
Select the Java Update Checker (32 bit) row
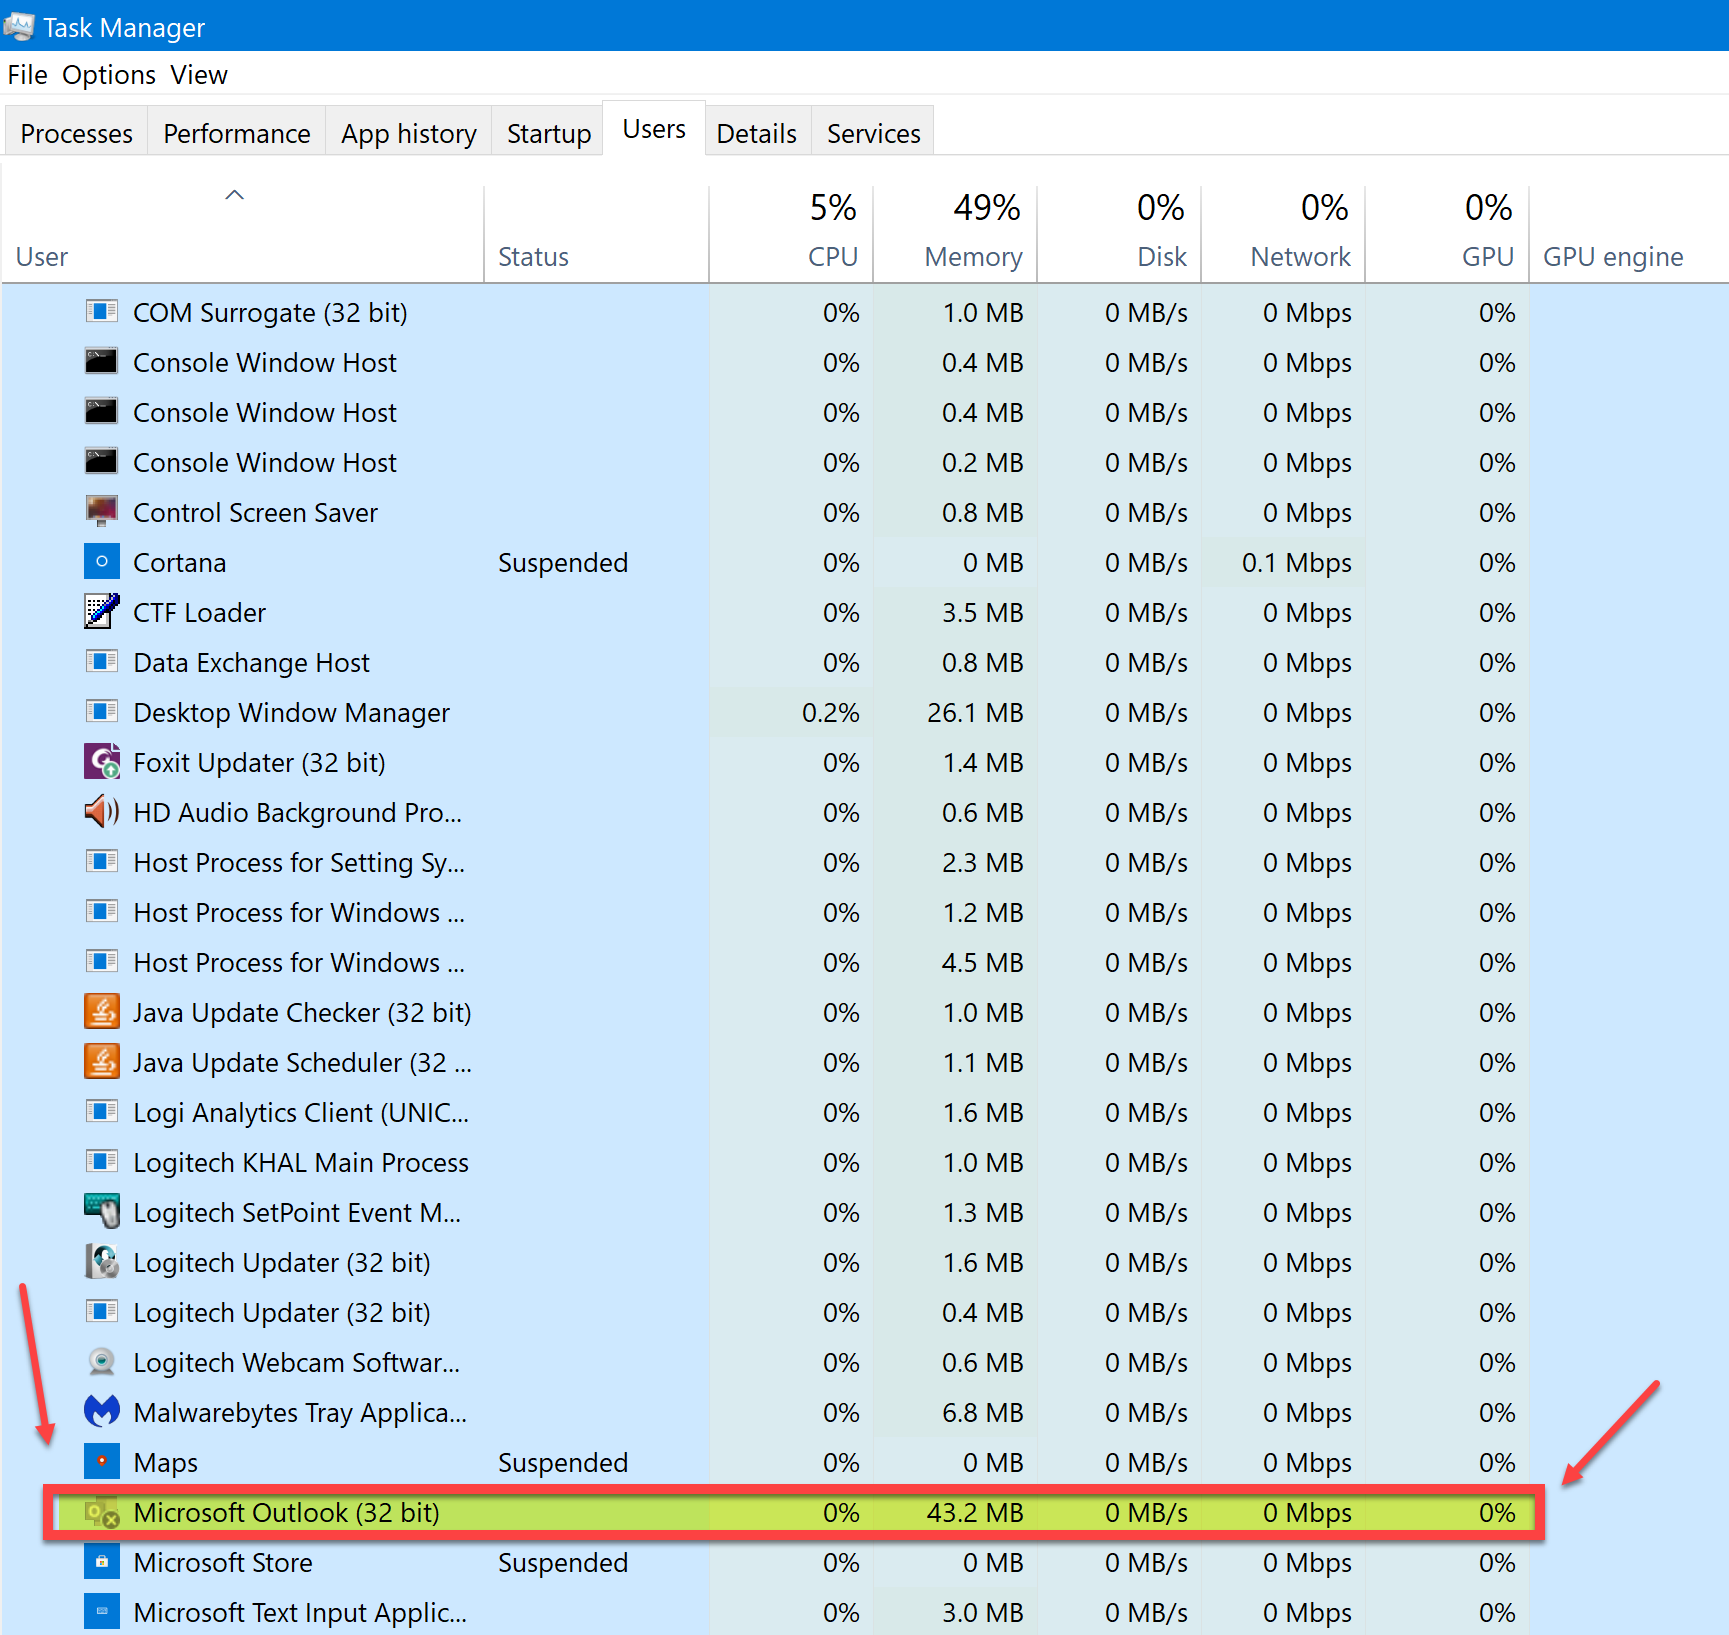pos(864,1012)
